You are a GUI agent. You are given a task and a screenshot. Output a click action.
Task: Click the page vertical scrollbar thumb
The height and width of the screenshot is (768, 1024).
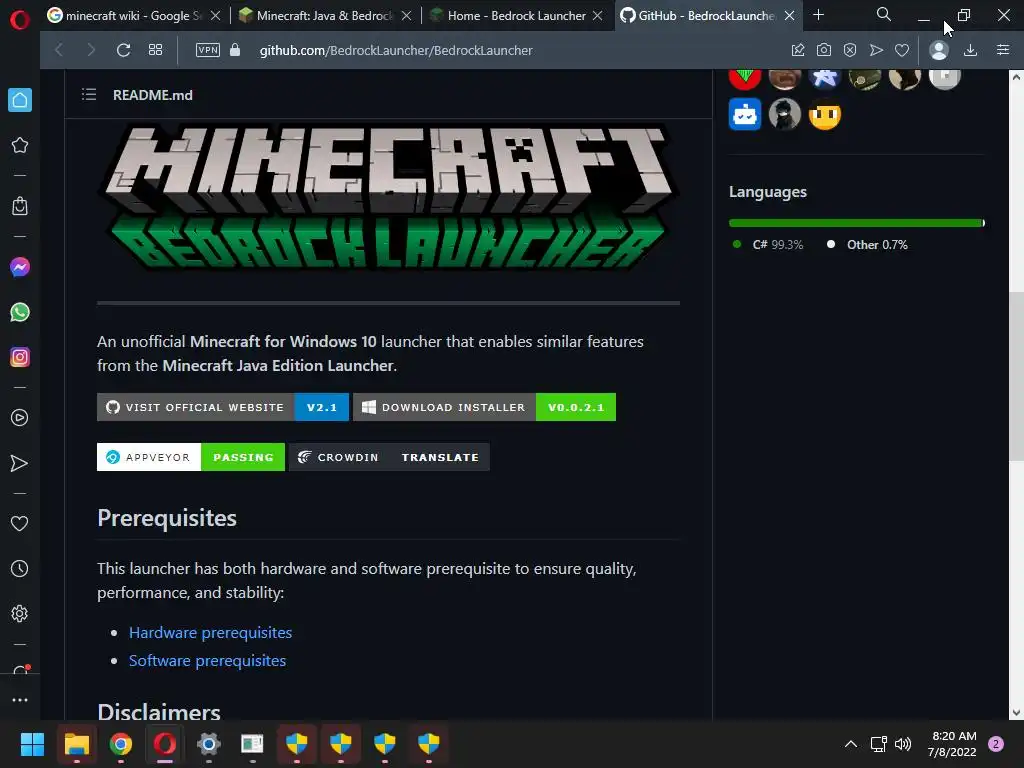(1016, 376)
